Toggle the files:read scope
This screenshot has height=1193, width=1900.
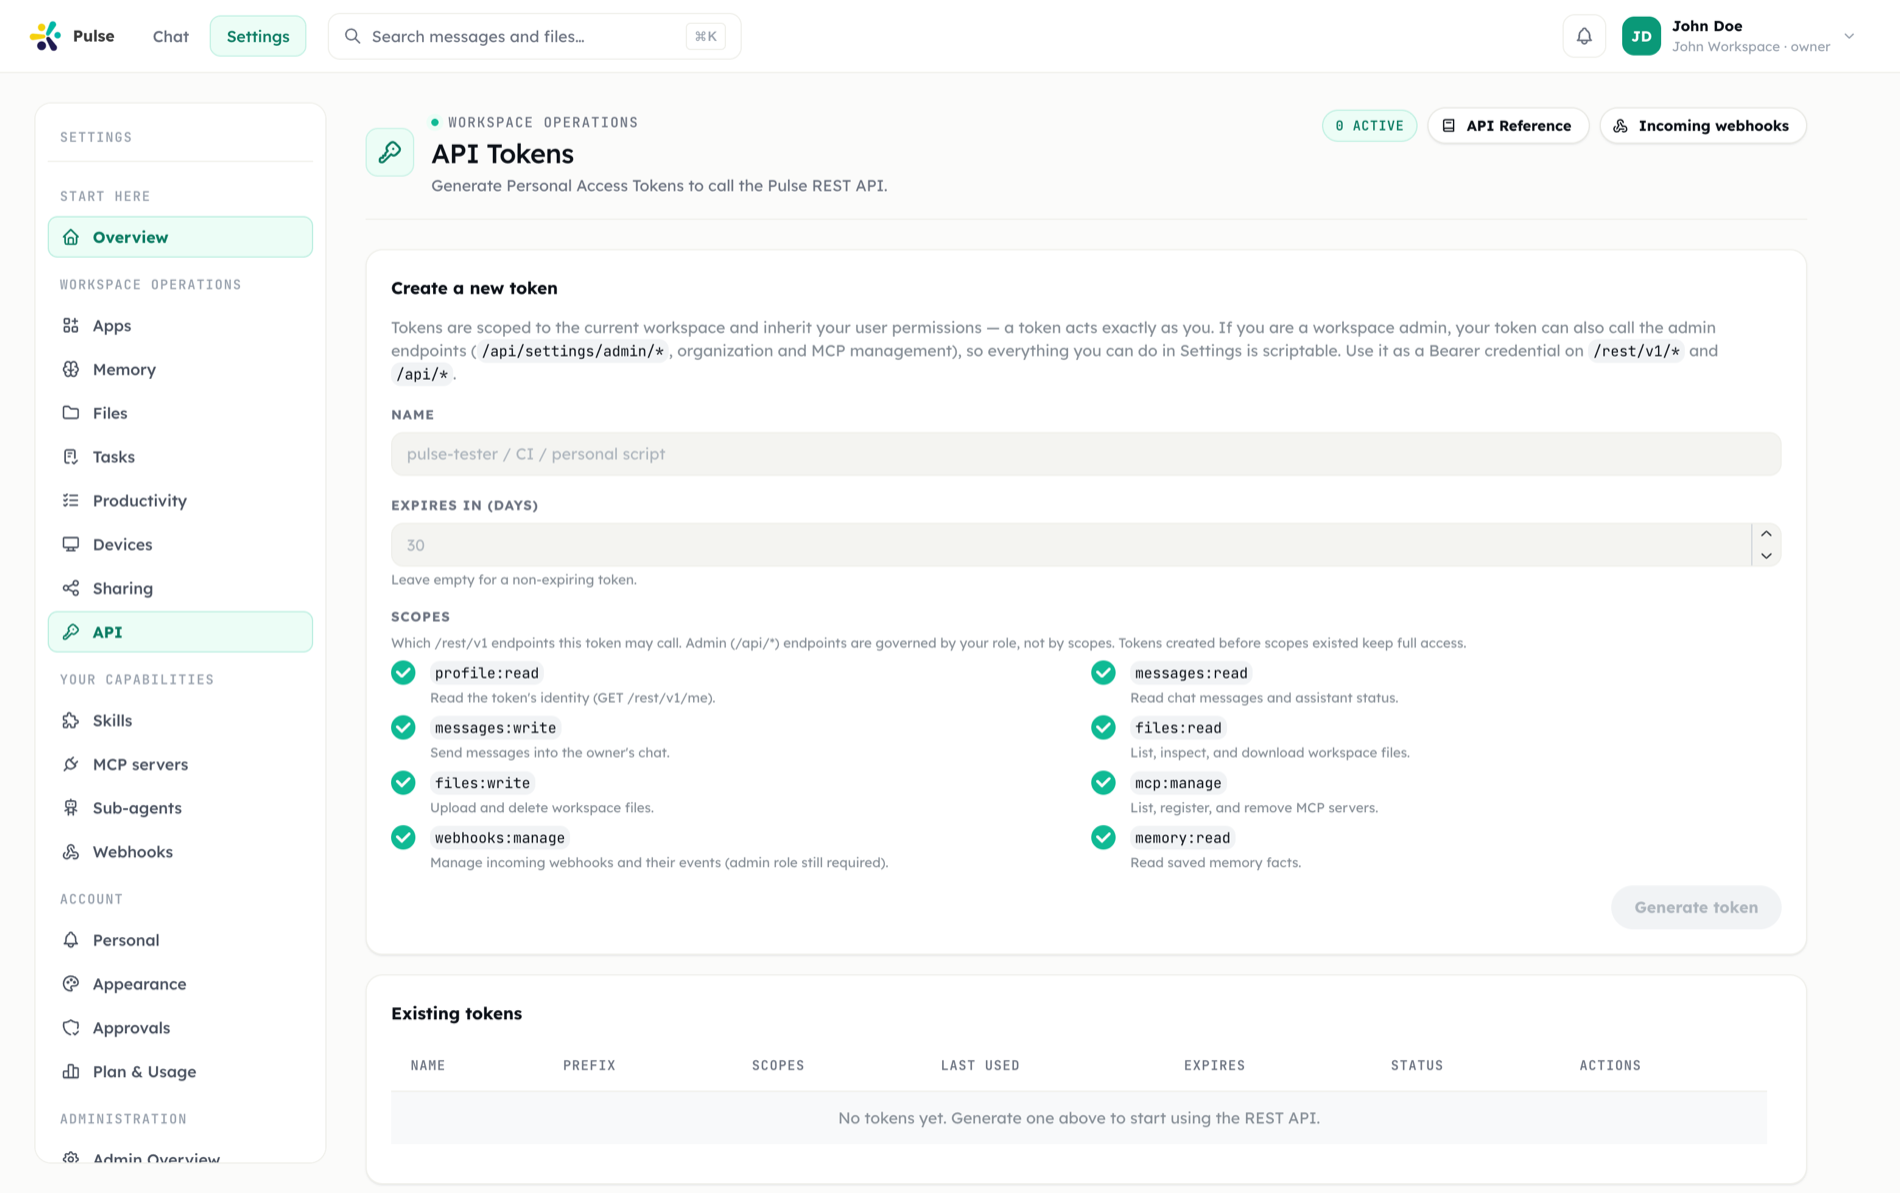(1103, 728)
